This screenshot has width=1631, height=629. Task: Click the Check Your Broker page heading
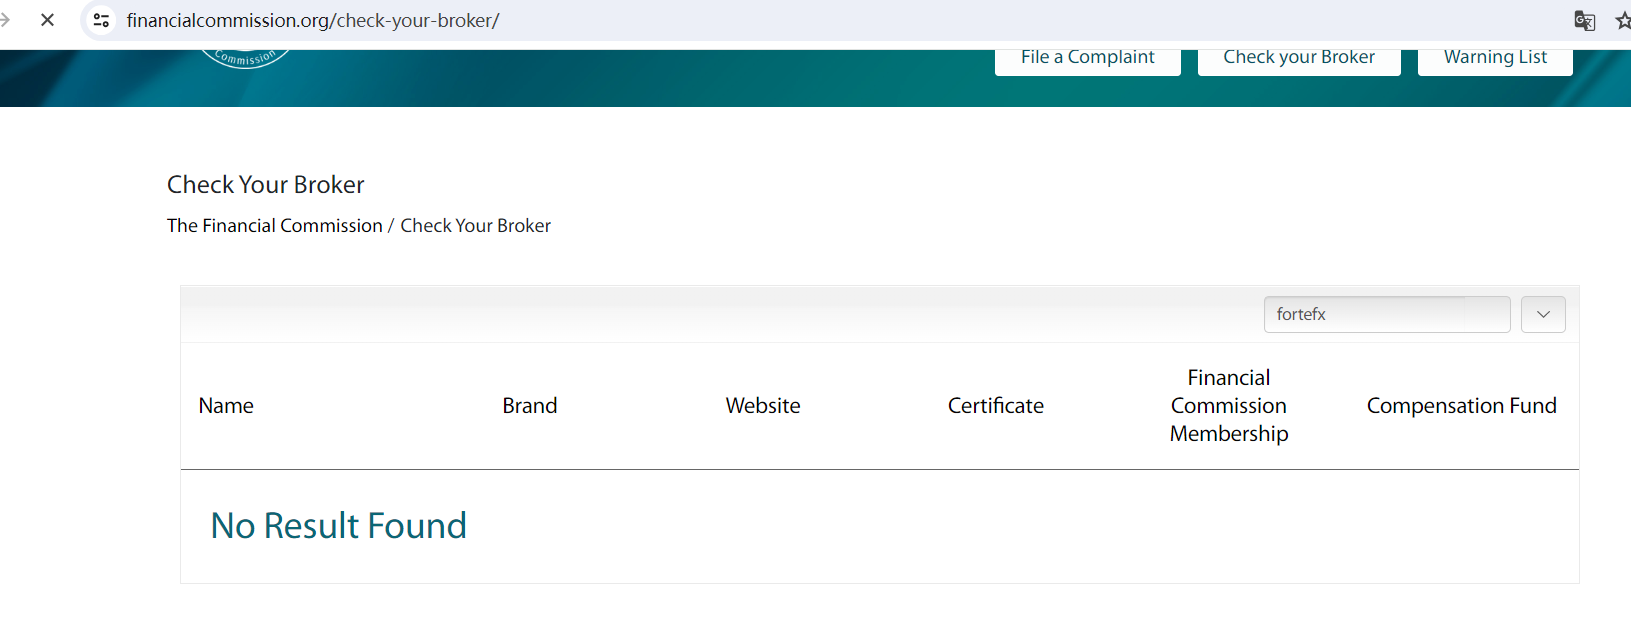point(266,185)
